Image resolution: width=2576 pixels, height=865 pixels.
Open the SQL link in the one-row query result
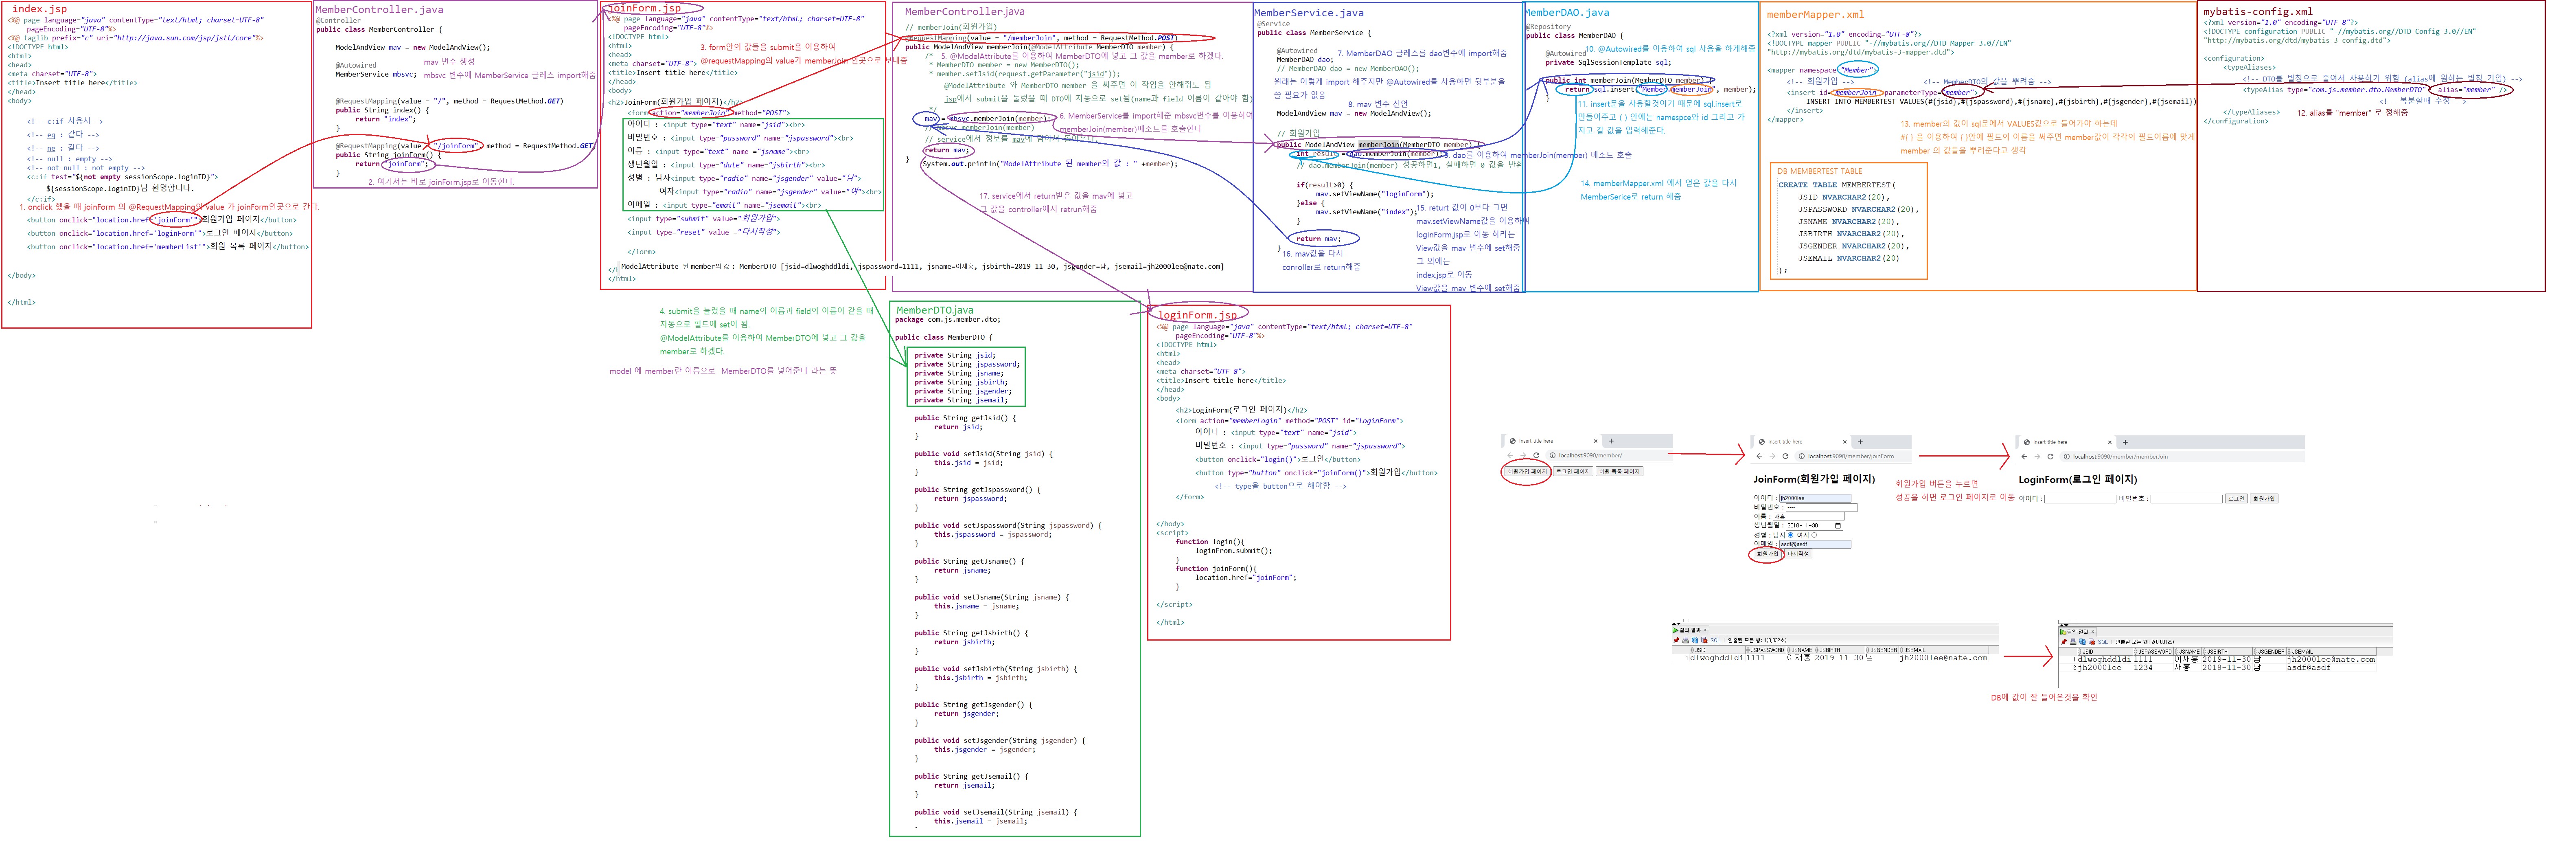click(x=1715, y=640)
